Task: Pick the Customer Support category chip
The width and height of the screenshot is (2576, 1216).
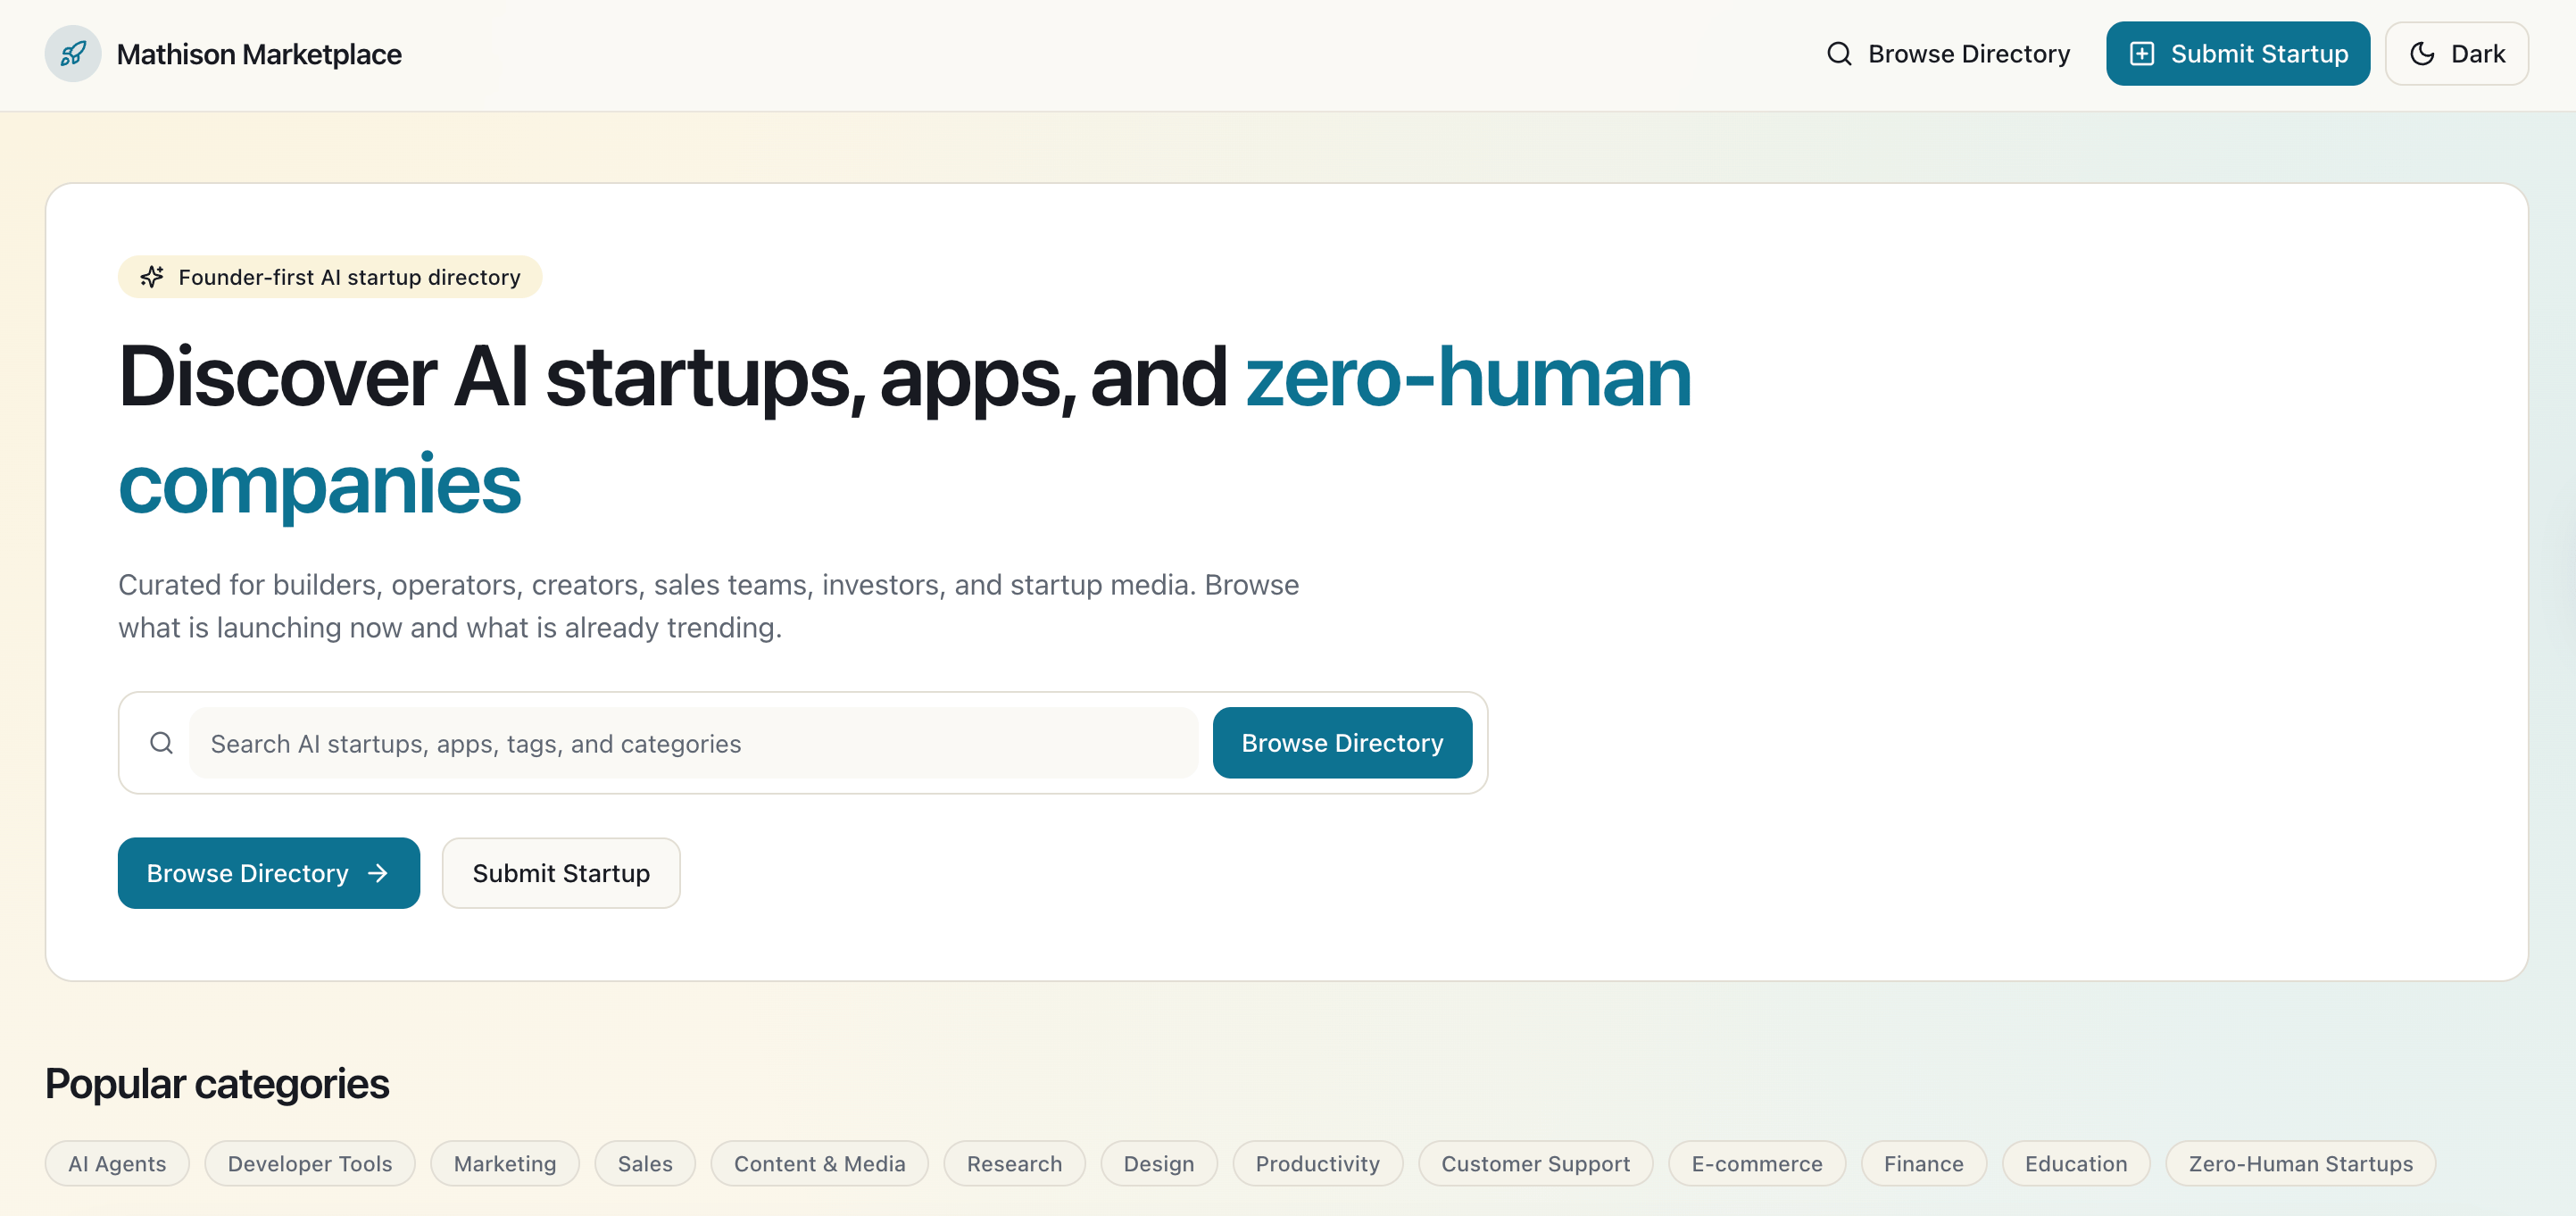Action: click(x=1535, y=1163)
